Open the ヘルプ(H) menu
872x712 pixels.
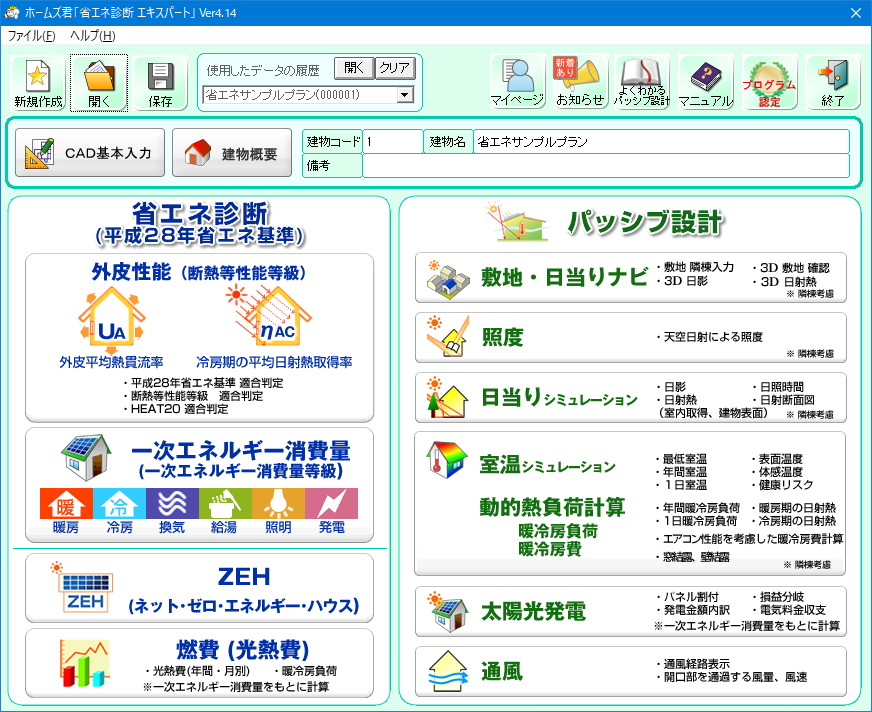point(92,36)
